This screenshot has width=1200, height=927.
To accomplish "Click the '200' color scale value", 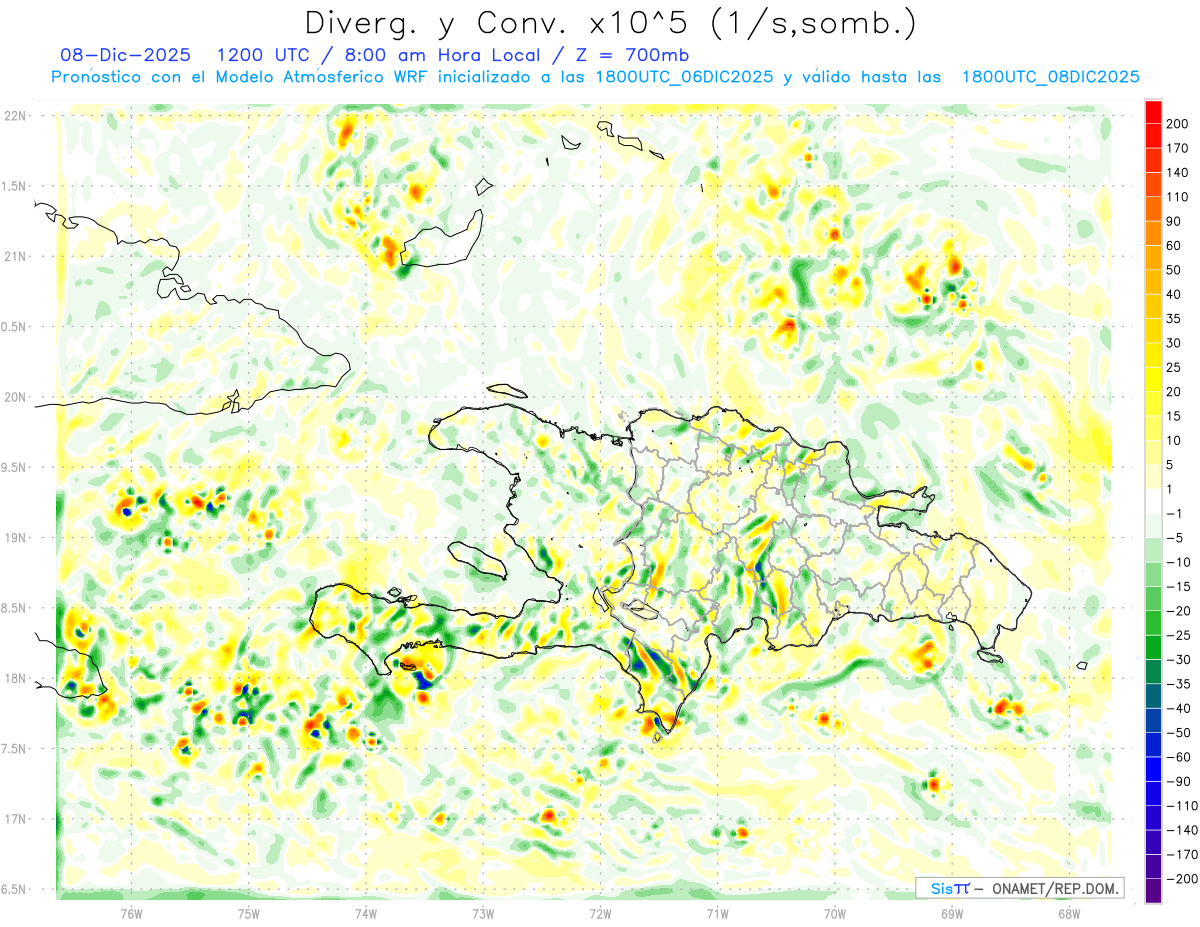I will [1177, 123].
